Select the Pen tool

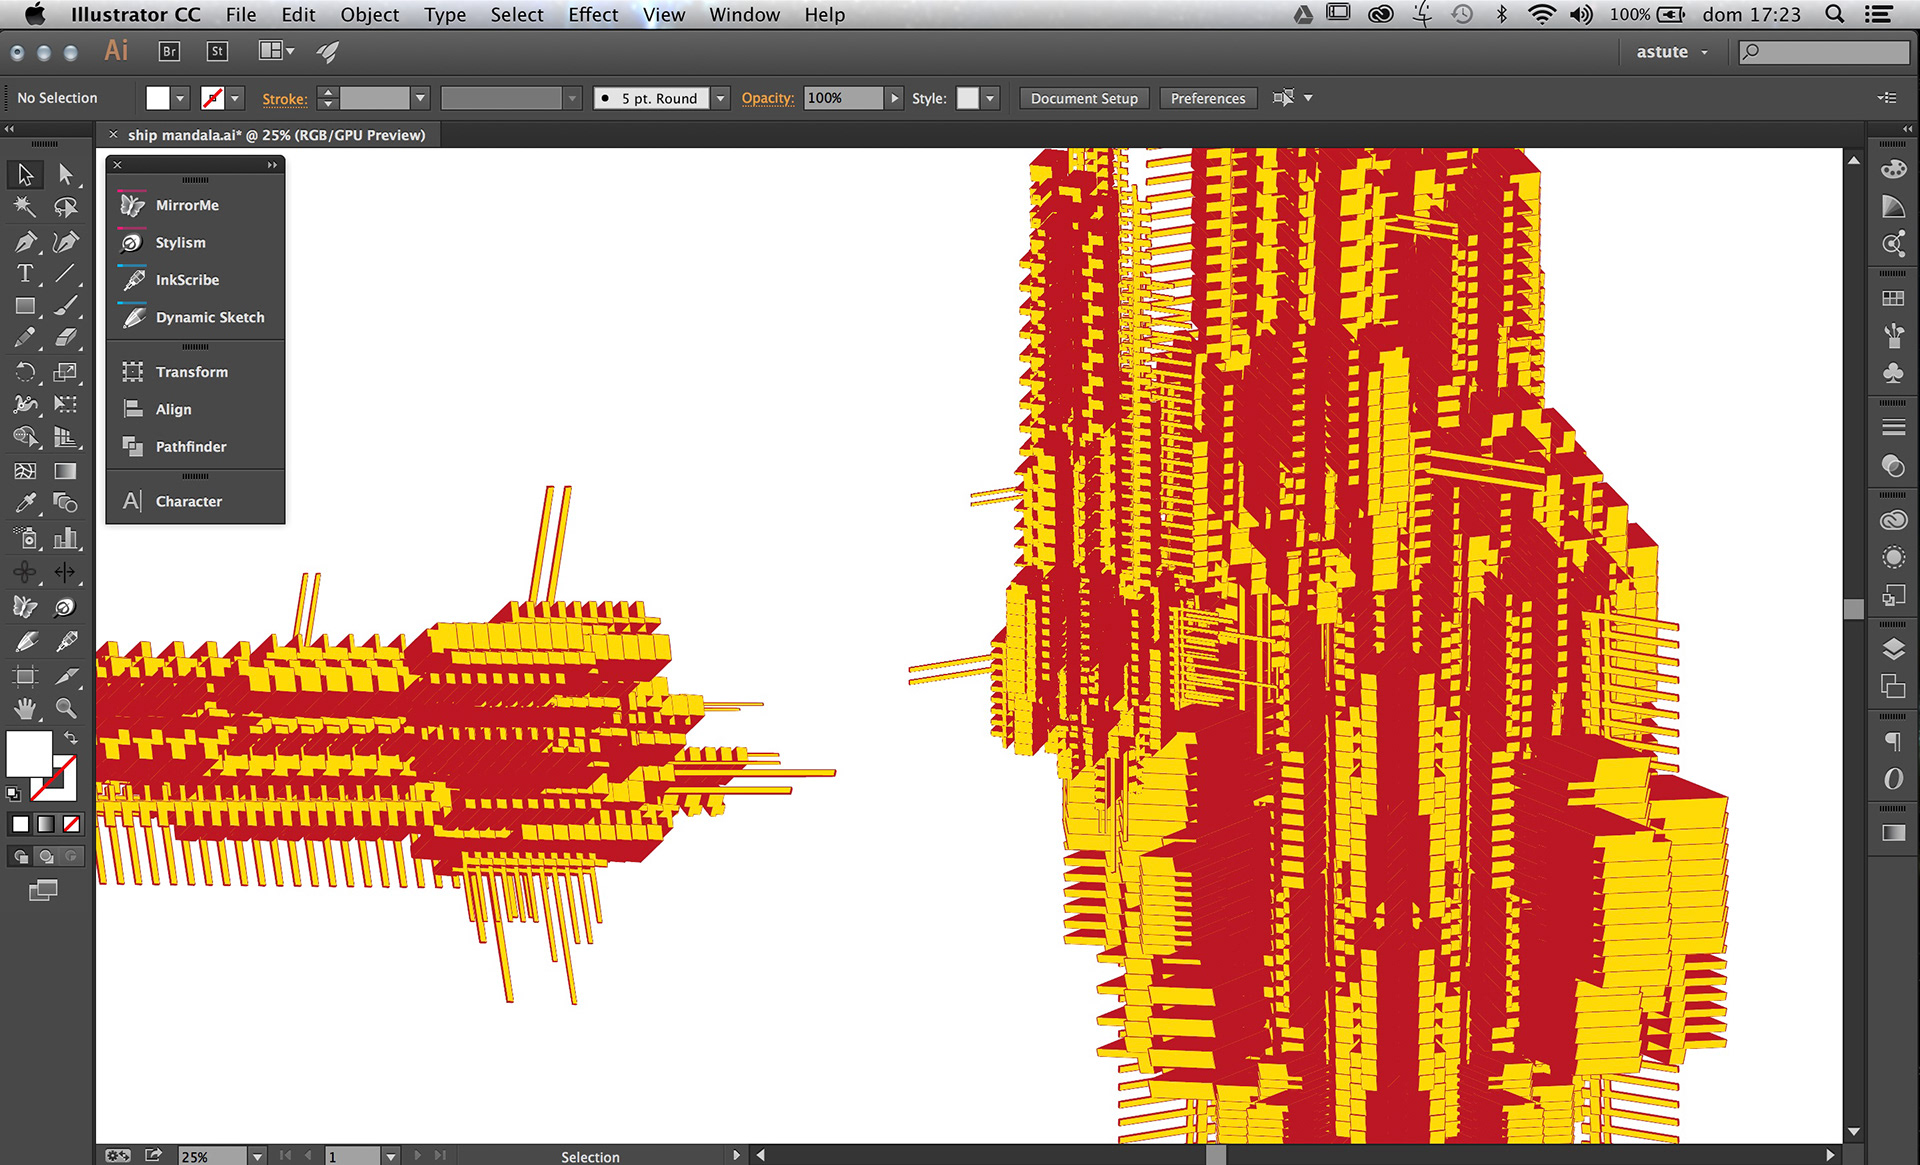click(25, 241)
